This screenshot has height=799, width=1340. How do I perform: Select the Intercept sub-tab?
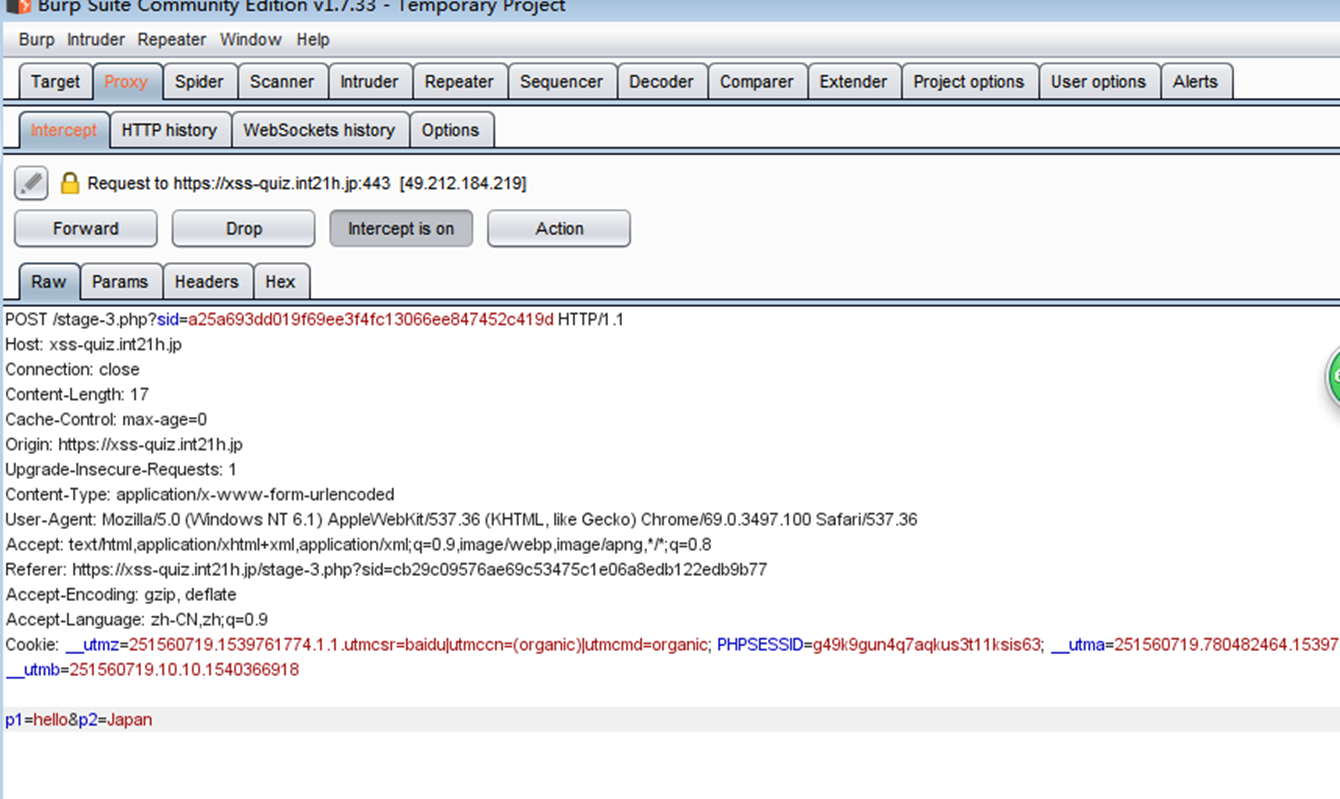64,130
